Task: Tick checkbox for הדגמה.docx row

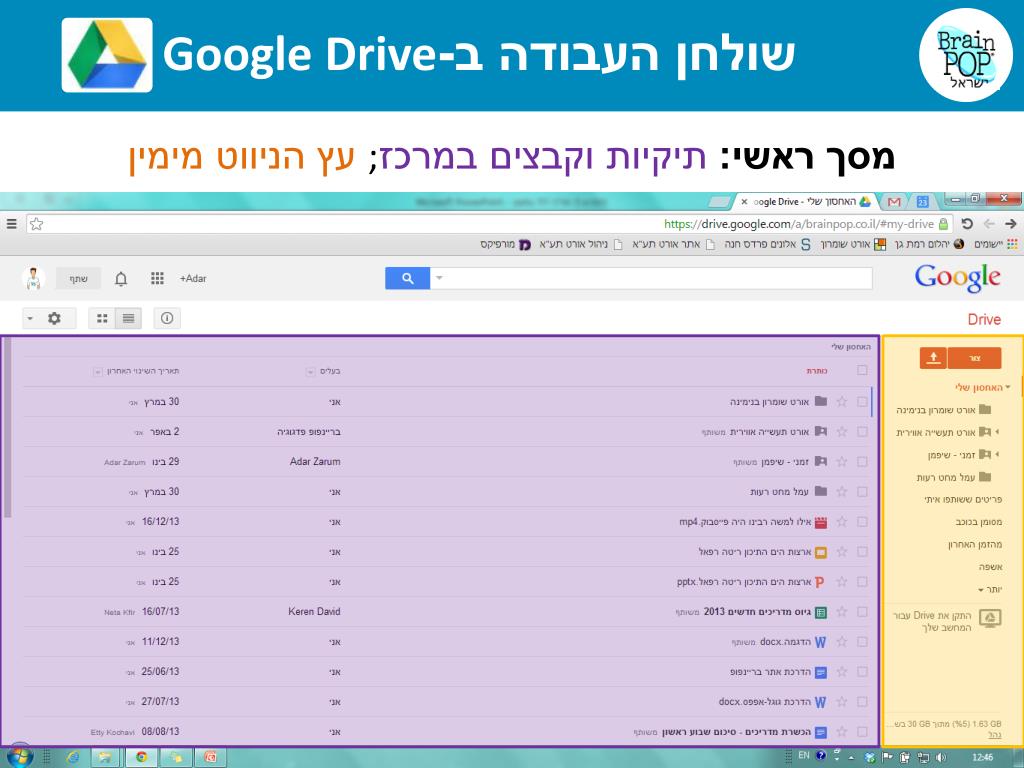Action: 862,642
